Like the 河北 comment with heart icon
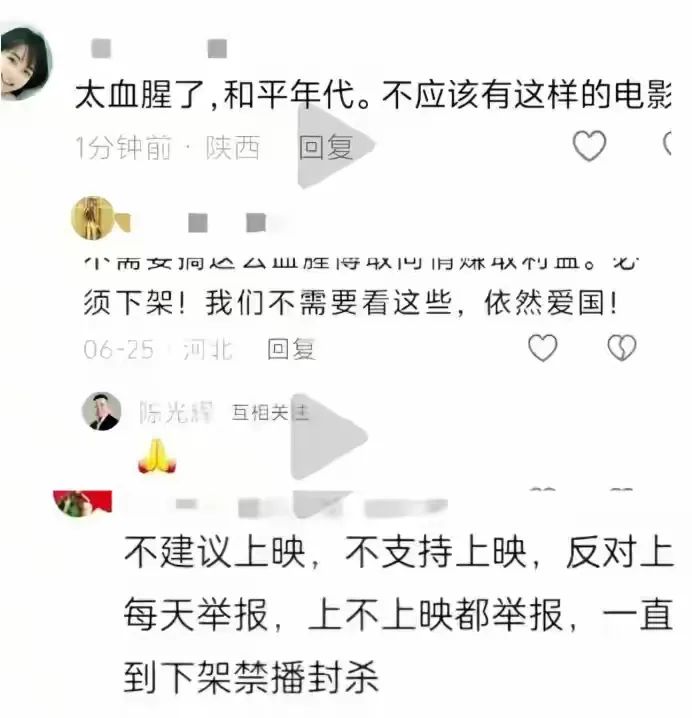This screenshot has width=692, height=718. point(543,348)
